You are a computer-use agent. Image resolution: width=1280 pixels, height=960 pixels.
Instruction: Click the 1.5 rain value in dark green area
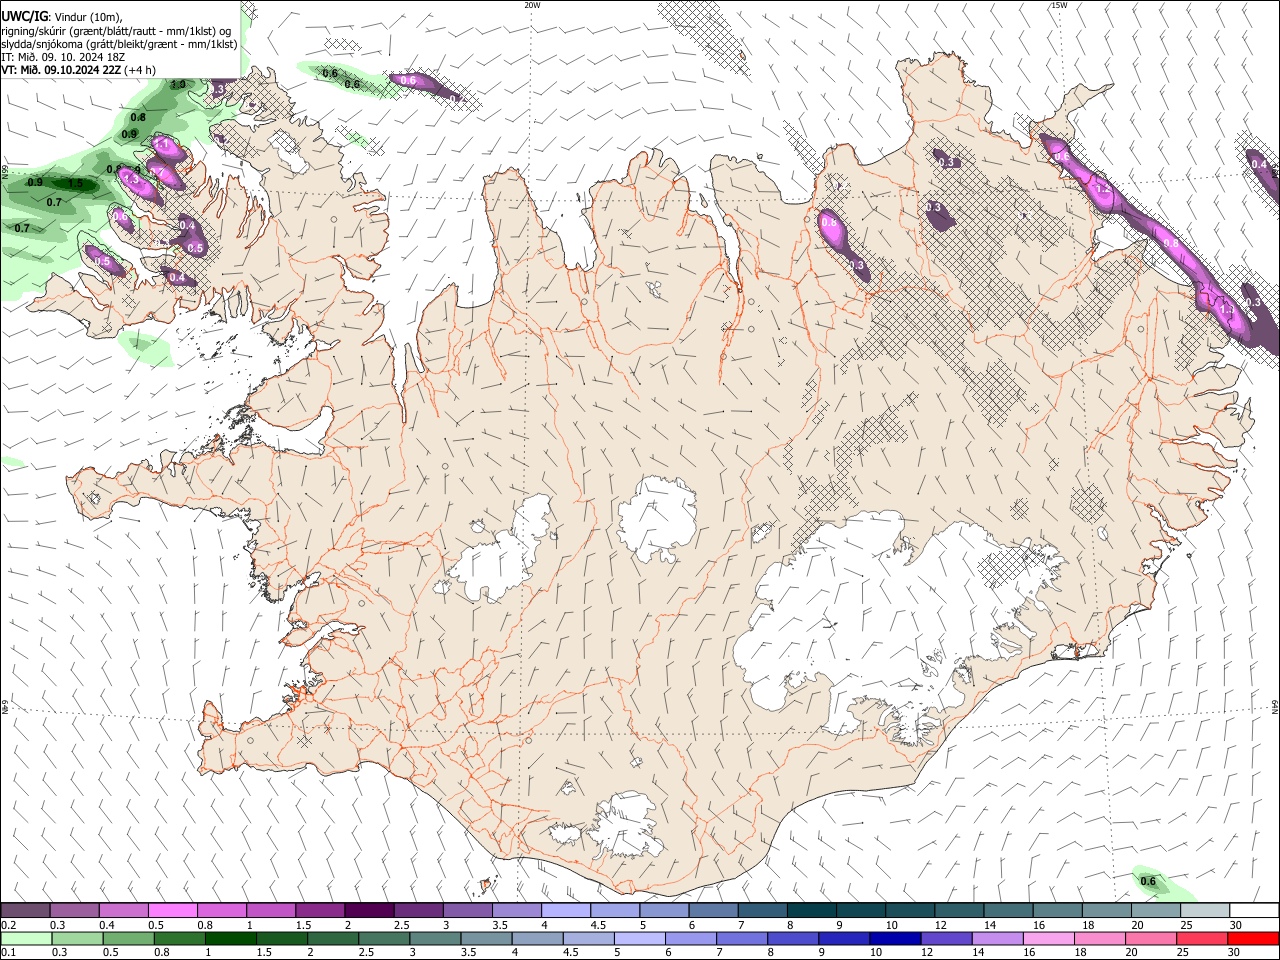(75, 183)
